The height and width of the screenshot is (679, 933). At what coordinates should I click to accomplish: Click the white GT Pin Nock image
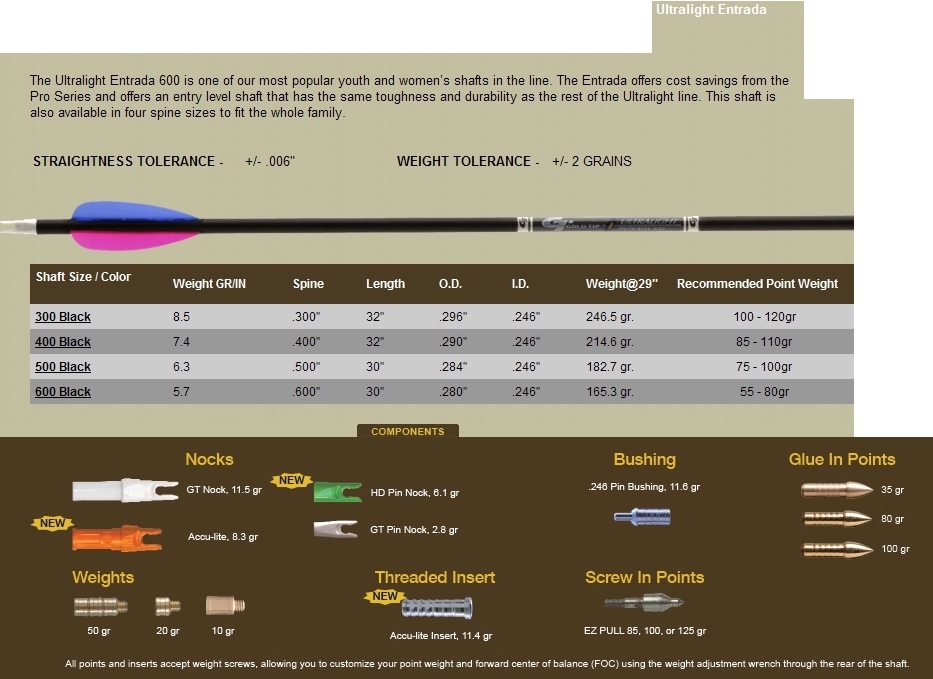[336, 529]
